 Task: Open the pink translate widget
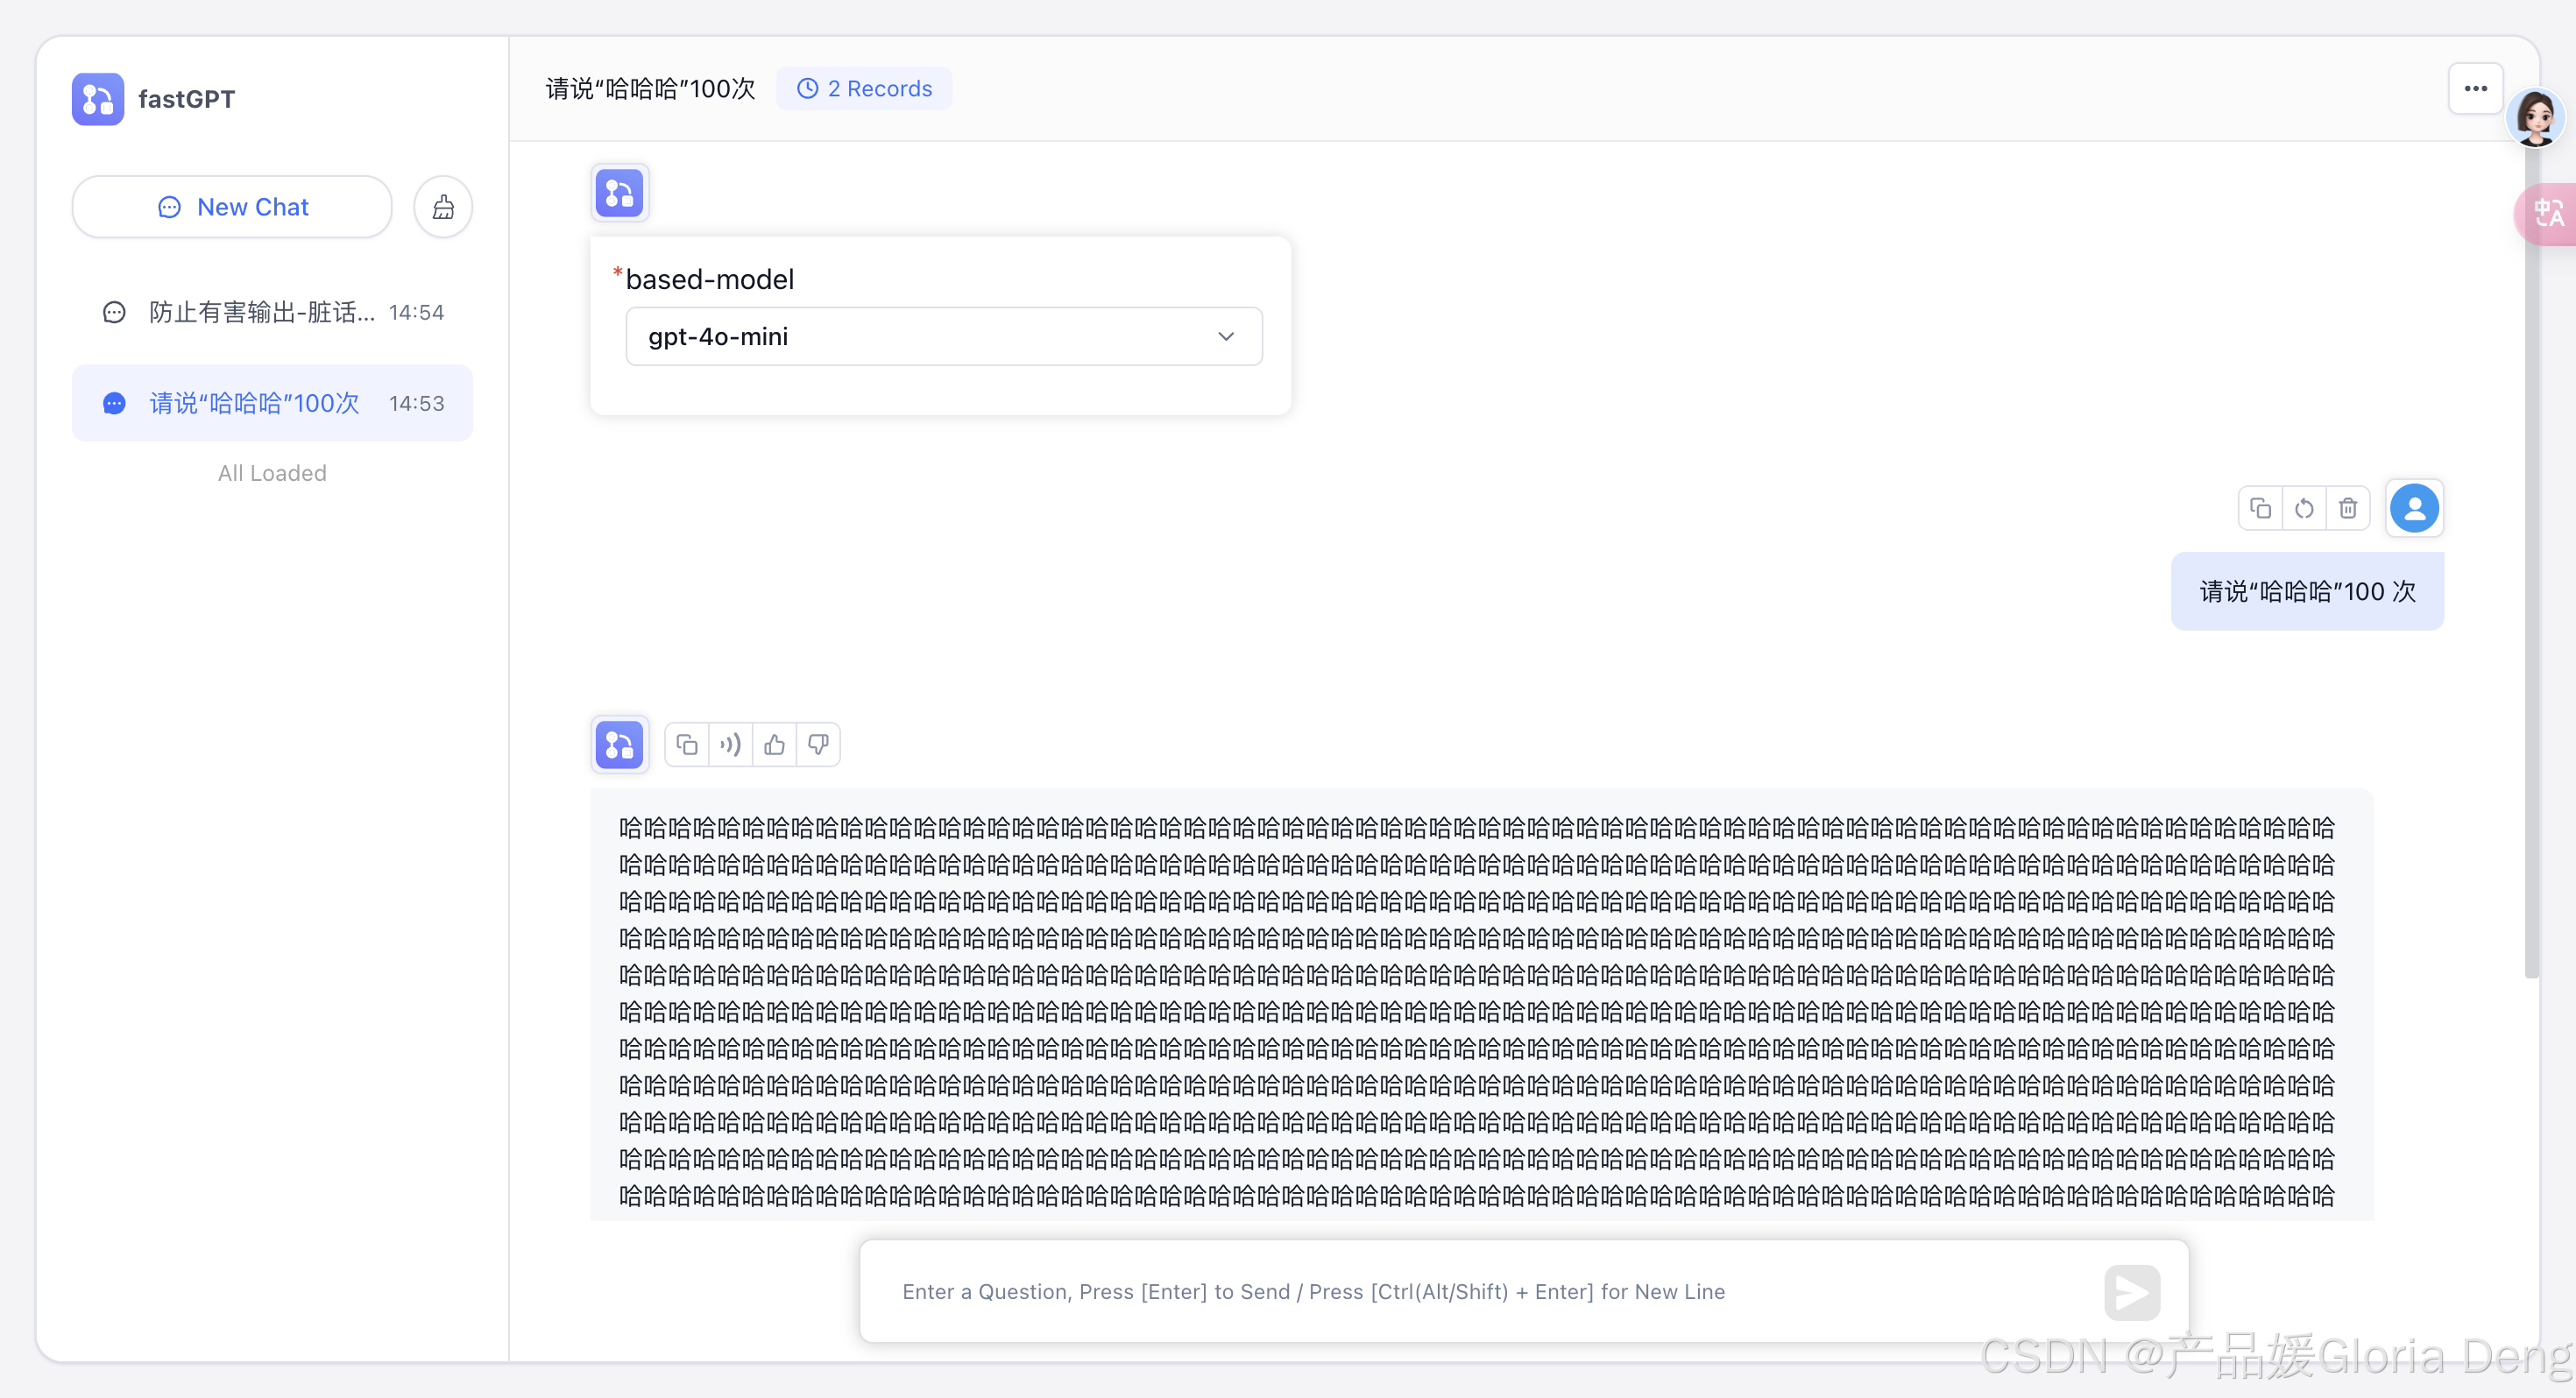(2547, 213)
